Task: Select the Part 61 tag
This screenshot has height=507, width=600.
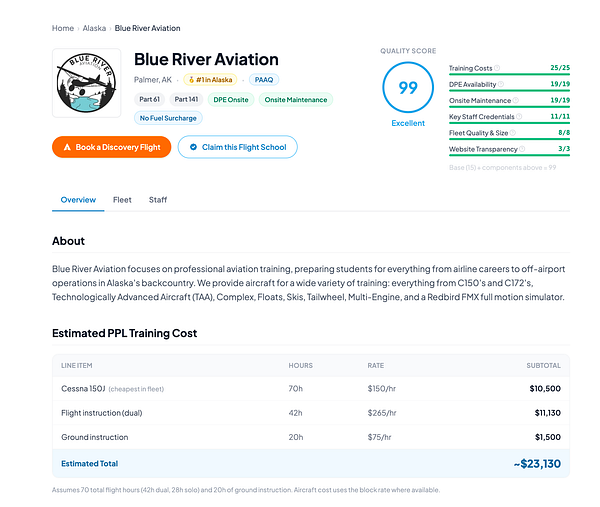Action: point(149,99)
